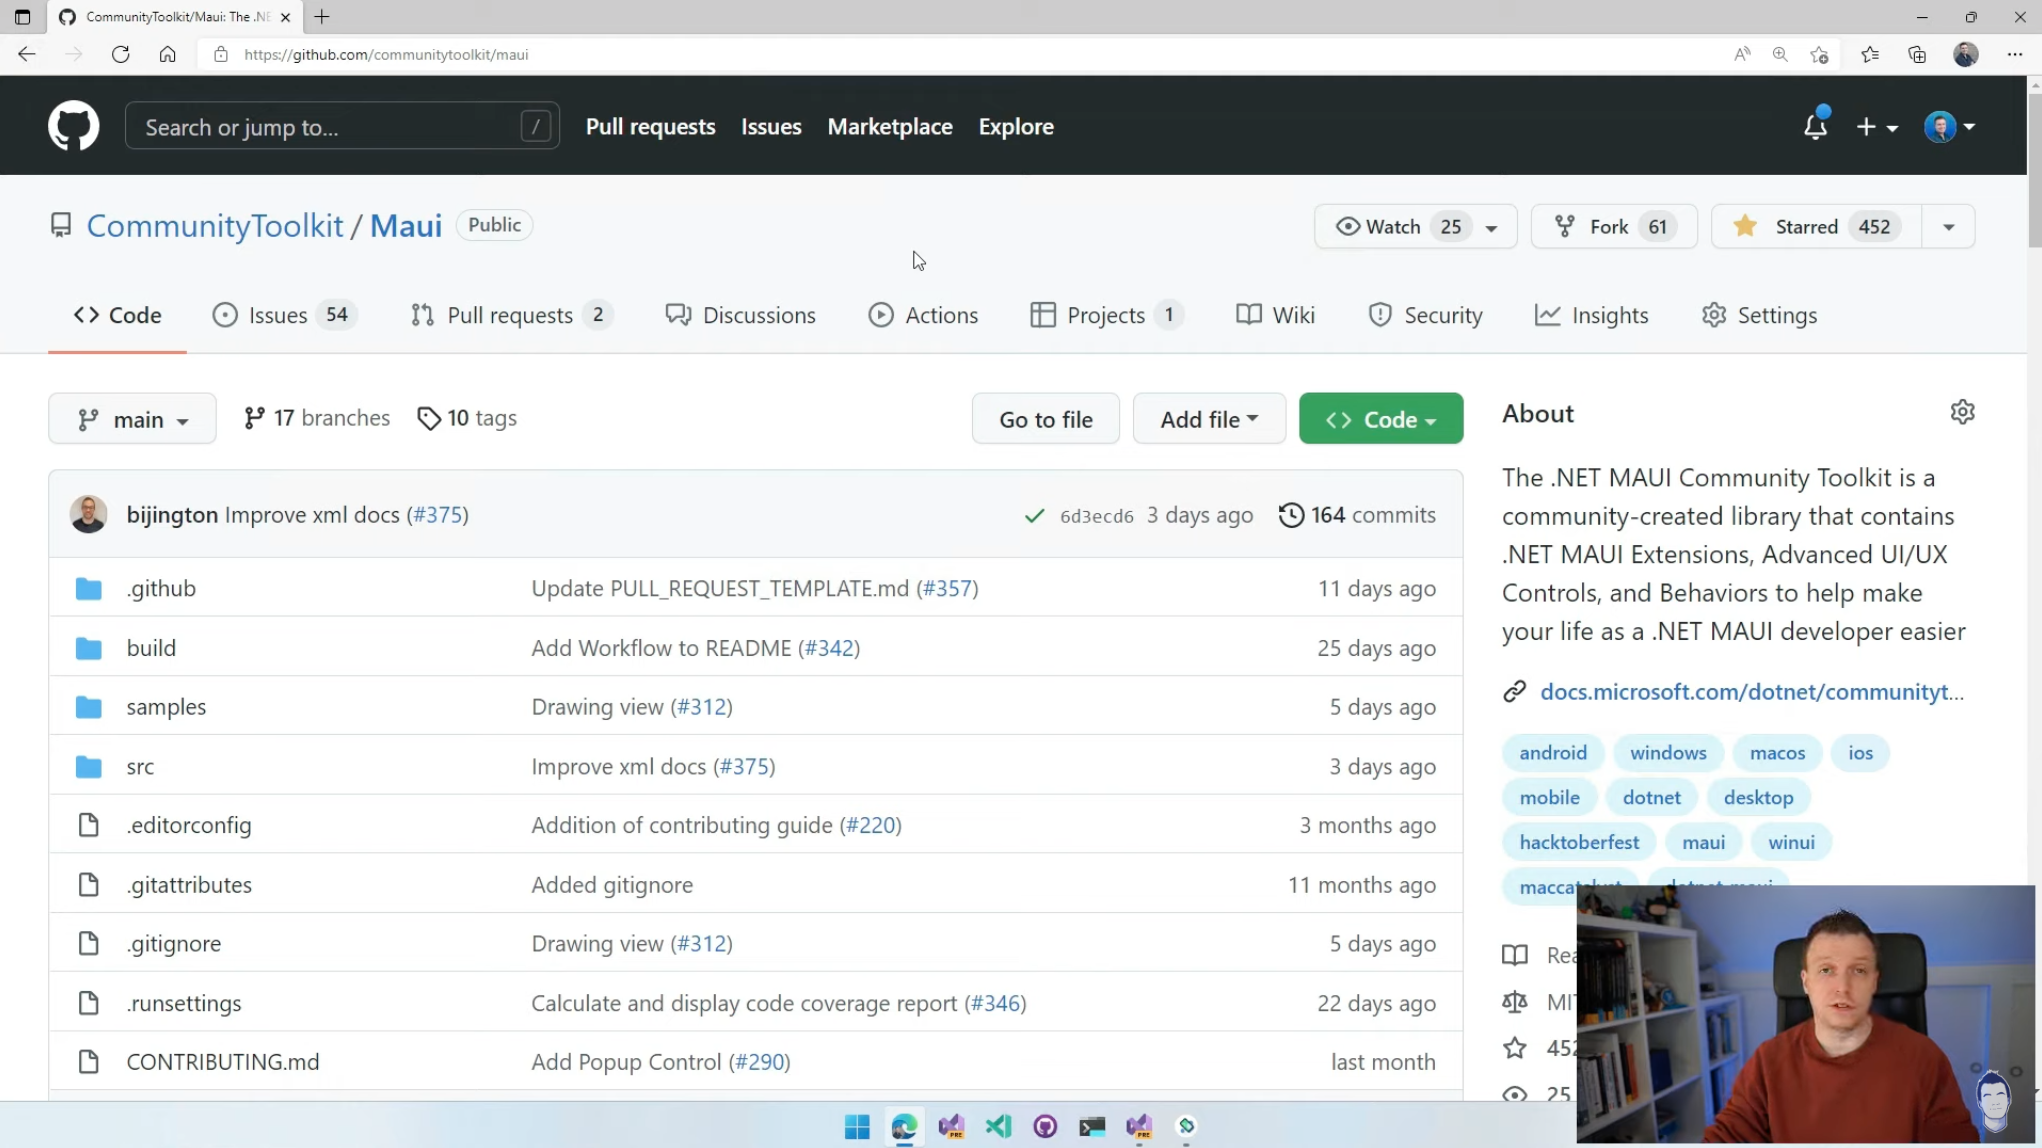Click the green commit status checkmark
Screen dimensions: 2042x1148
point(1034,516)
